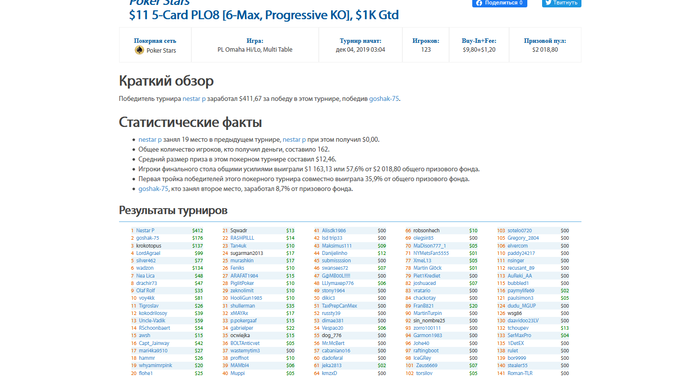Open Muppi profile at rank 40
Viewport: 700px width, 376px height.
coord(238,373)
